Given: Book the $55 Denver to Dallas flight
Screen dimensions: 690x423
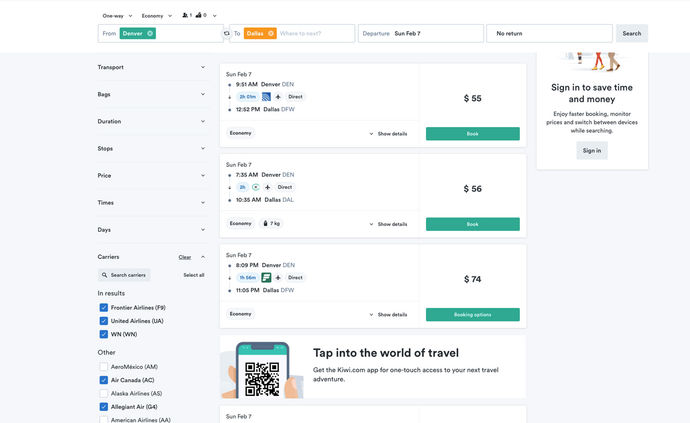Looking at the screenshot, I should pyautogui.click(x=472, y=133).
